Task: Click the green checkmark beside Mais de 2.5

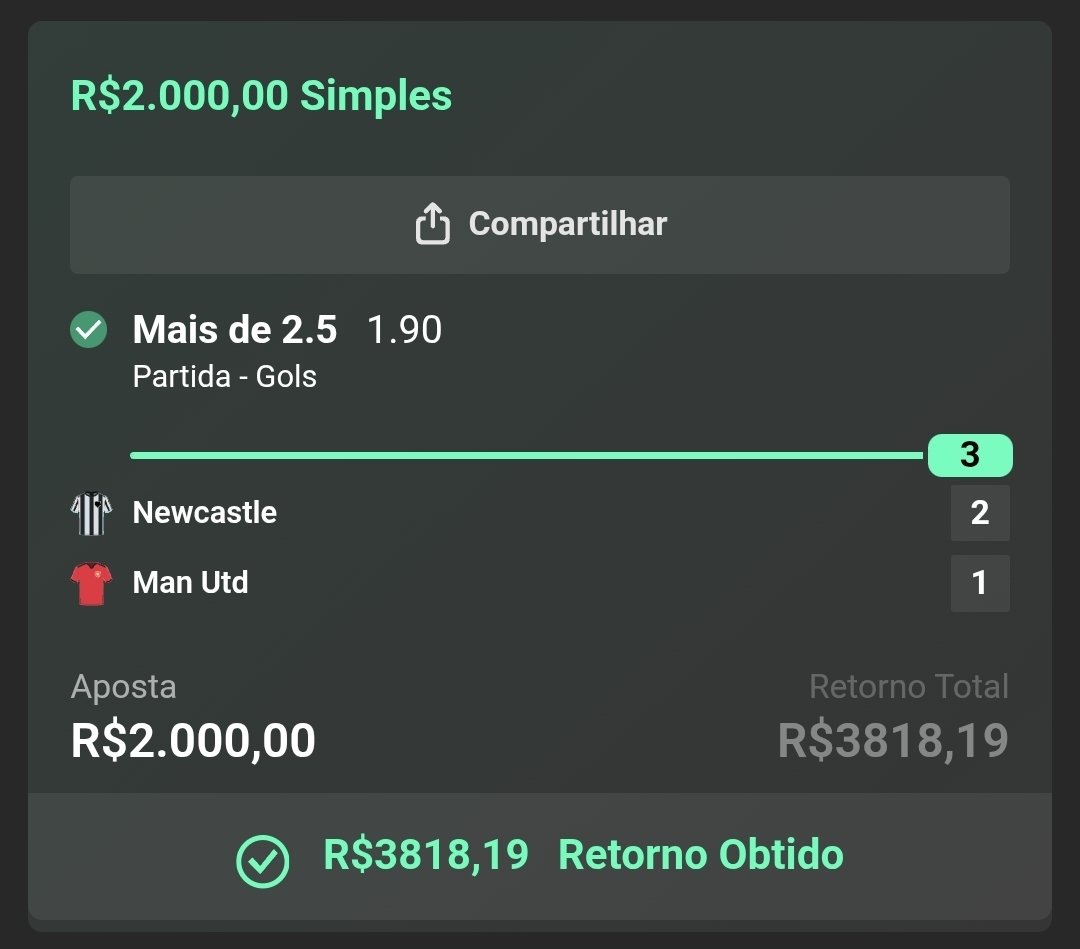Action: pyautogui.click(x=89, y=330)
